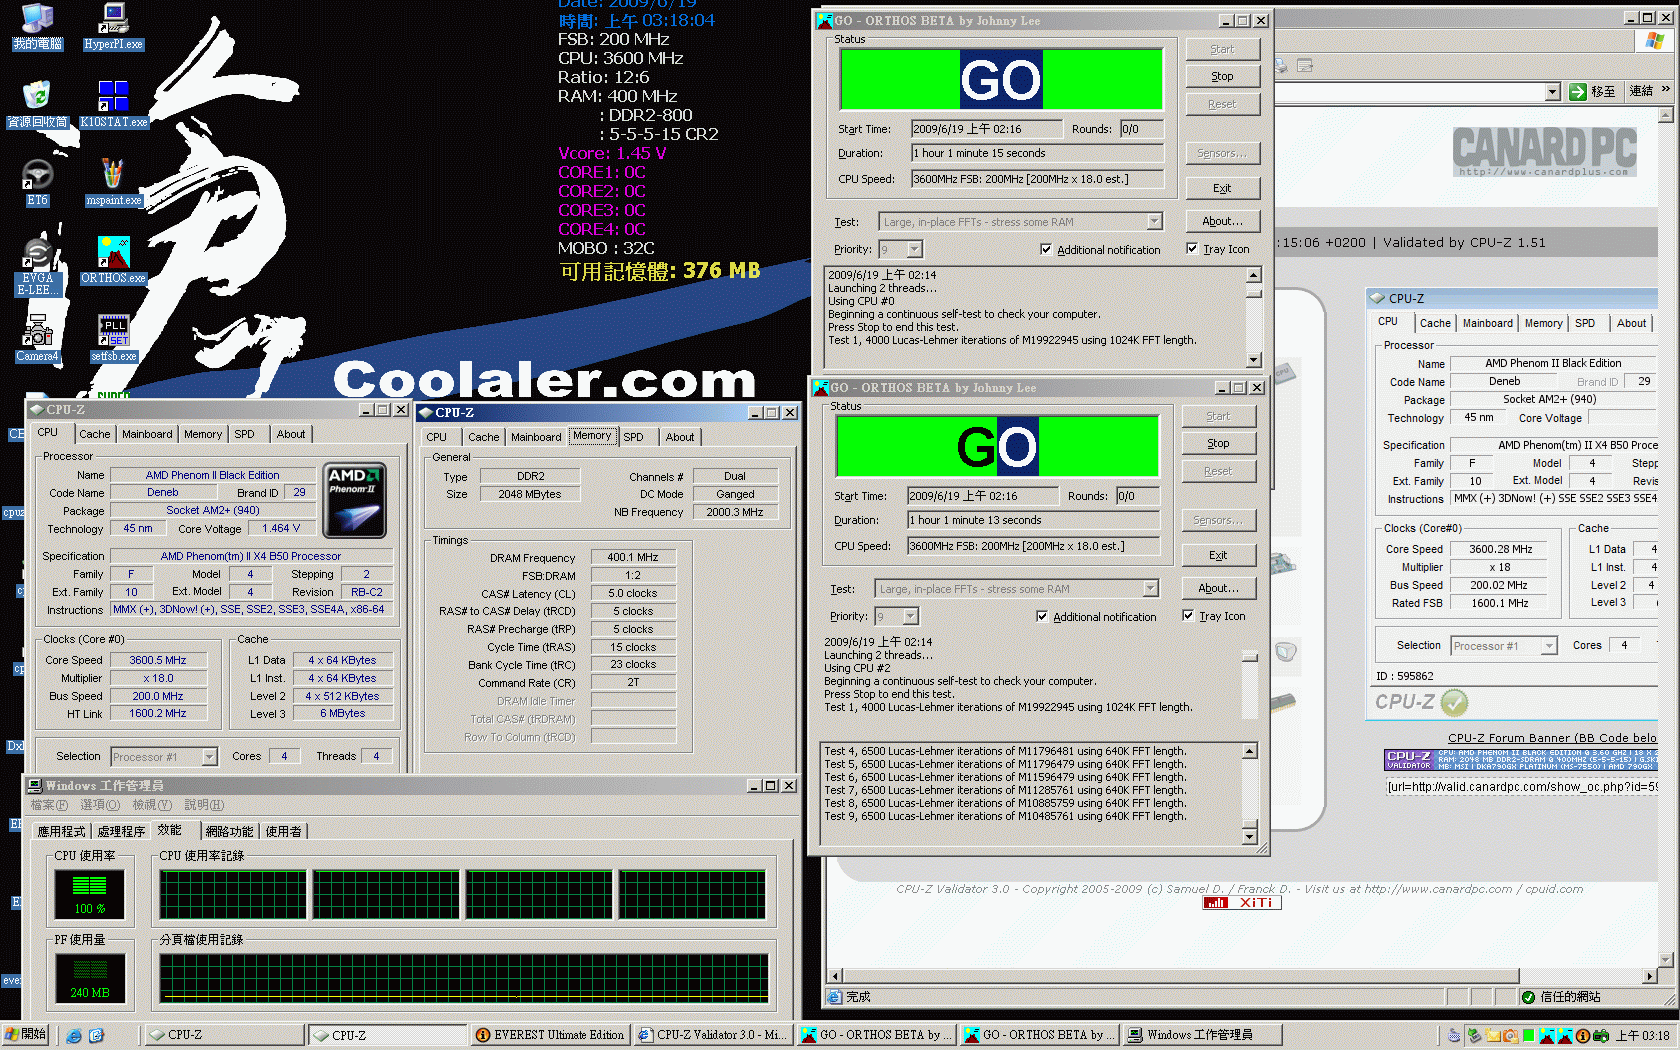The width and height of the screenshot is (1680, 1050).
Task: Open the ORTHOS.exe desktop icon
Action: click(x=113, y=260)
